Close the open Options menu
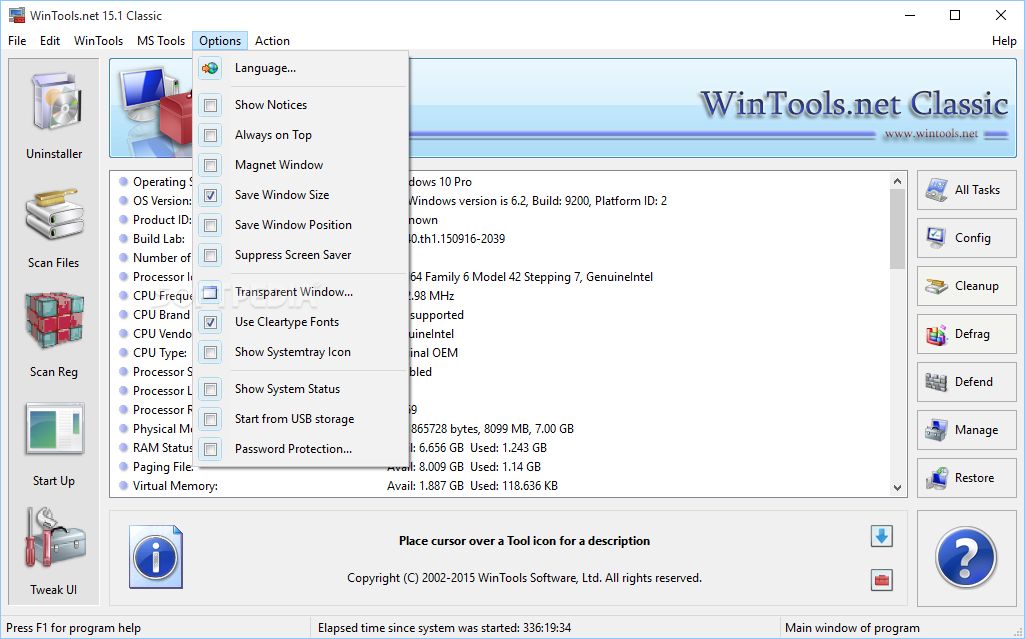 pyautogui.click(x=220, y=41)
